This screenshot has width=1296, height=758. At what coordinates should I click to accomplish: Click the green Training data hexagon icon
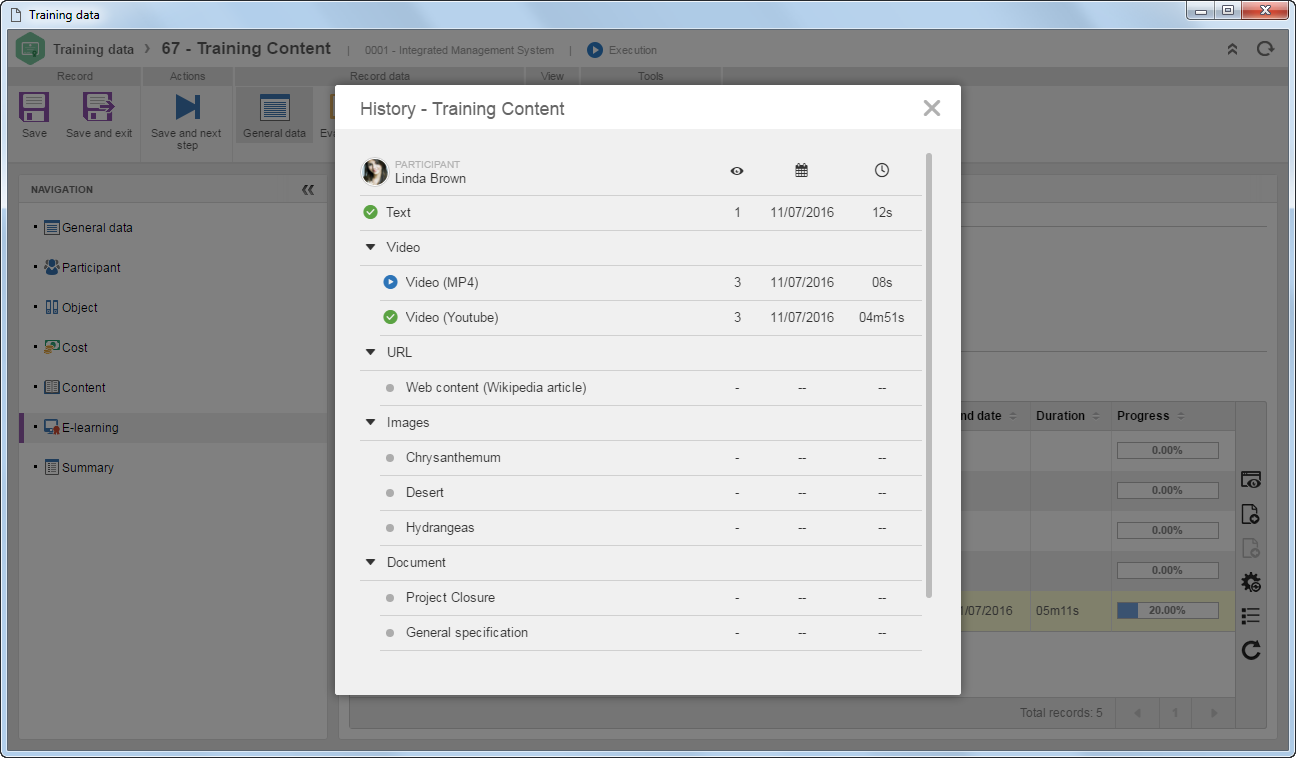click(30, 48)
